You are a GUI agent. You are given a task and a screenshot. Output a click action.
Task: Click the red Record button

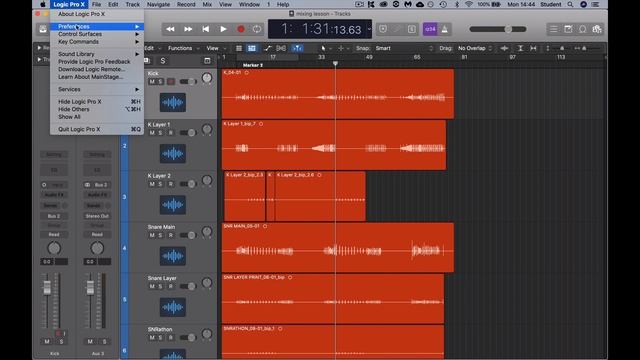(240, 29)
